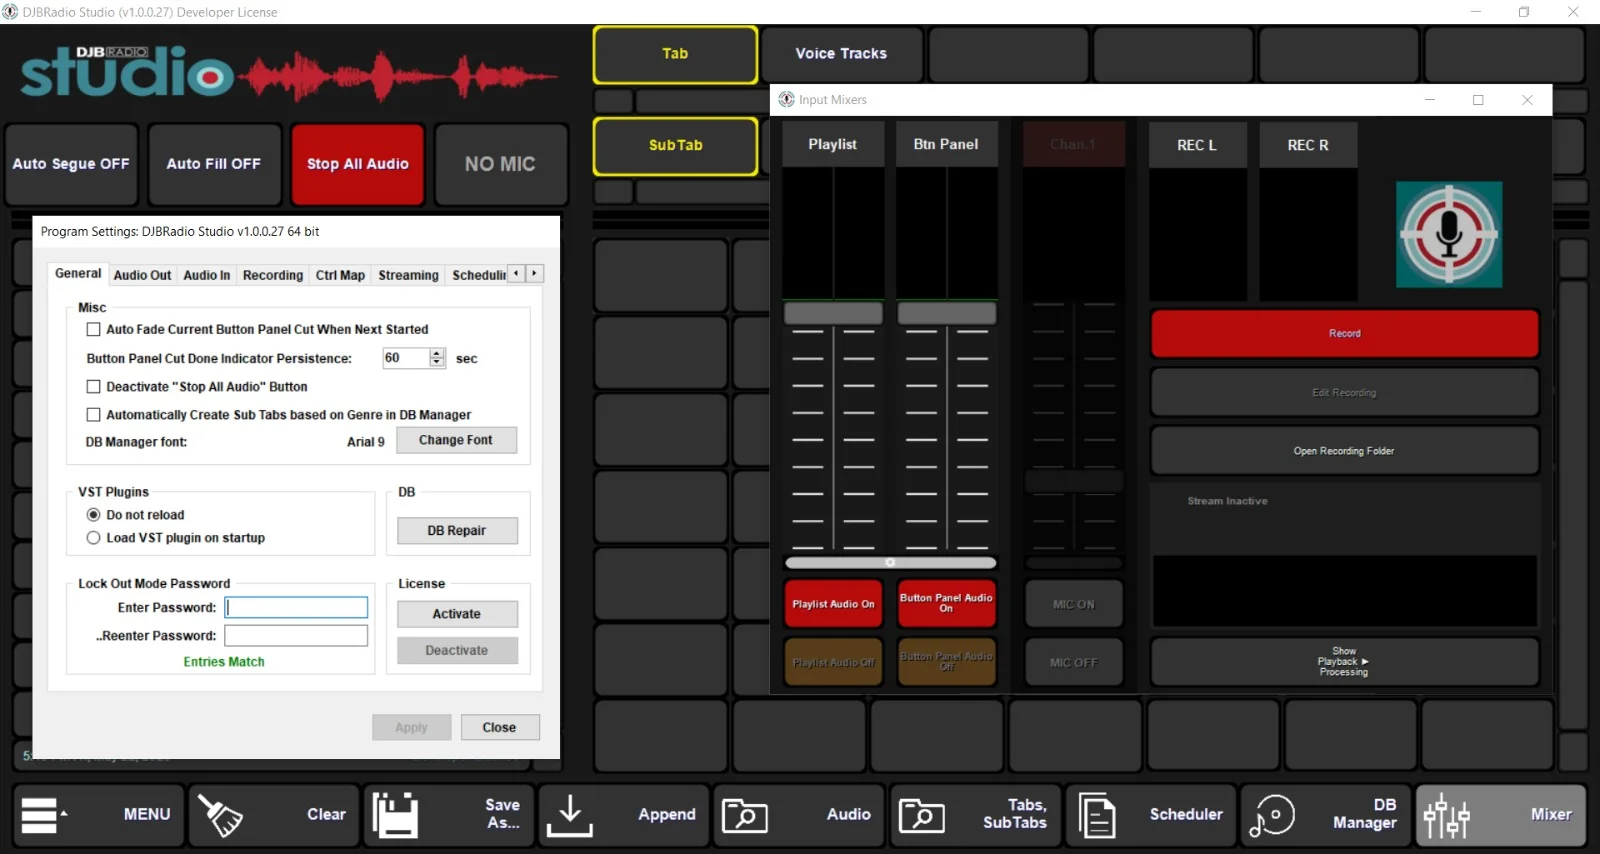Increase Indicator Persistence seconds spinner

437,354
